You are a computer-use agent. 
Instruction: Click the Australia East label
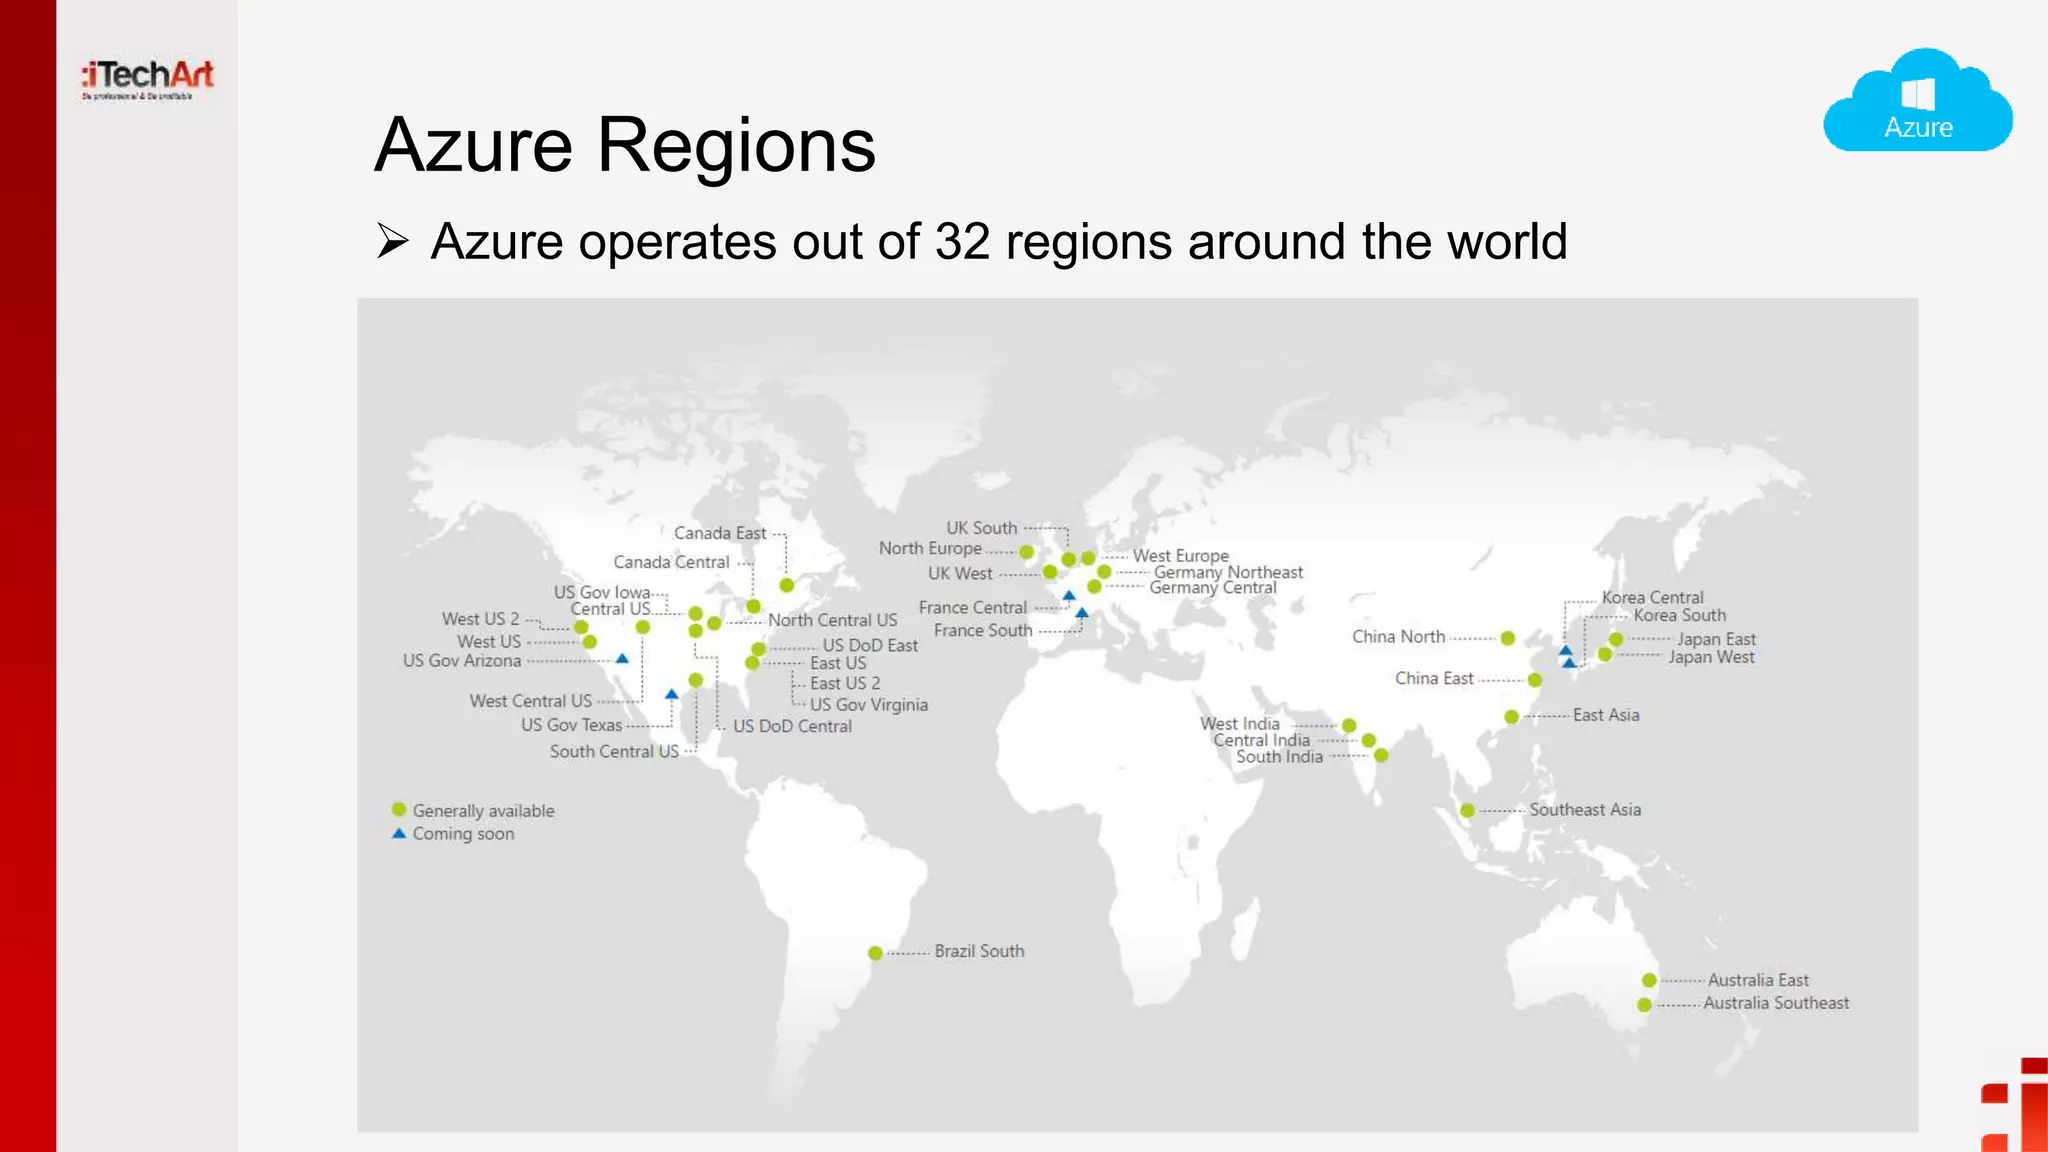[1758, 980]
